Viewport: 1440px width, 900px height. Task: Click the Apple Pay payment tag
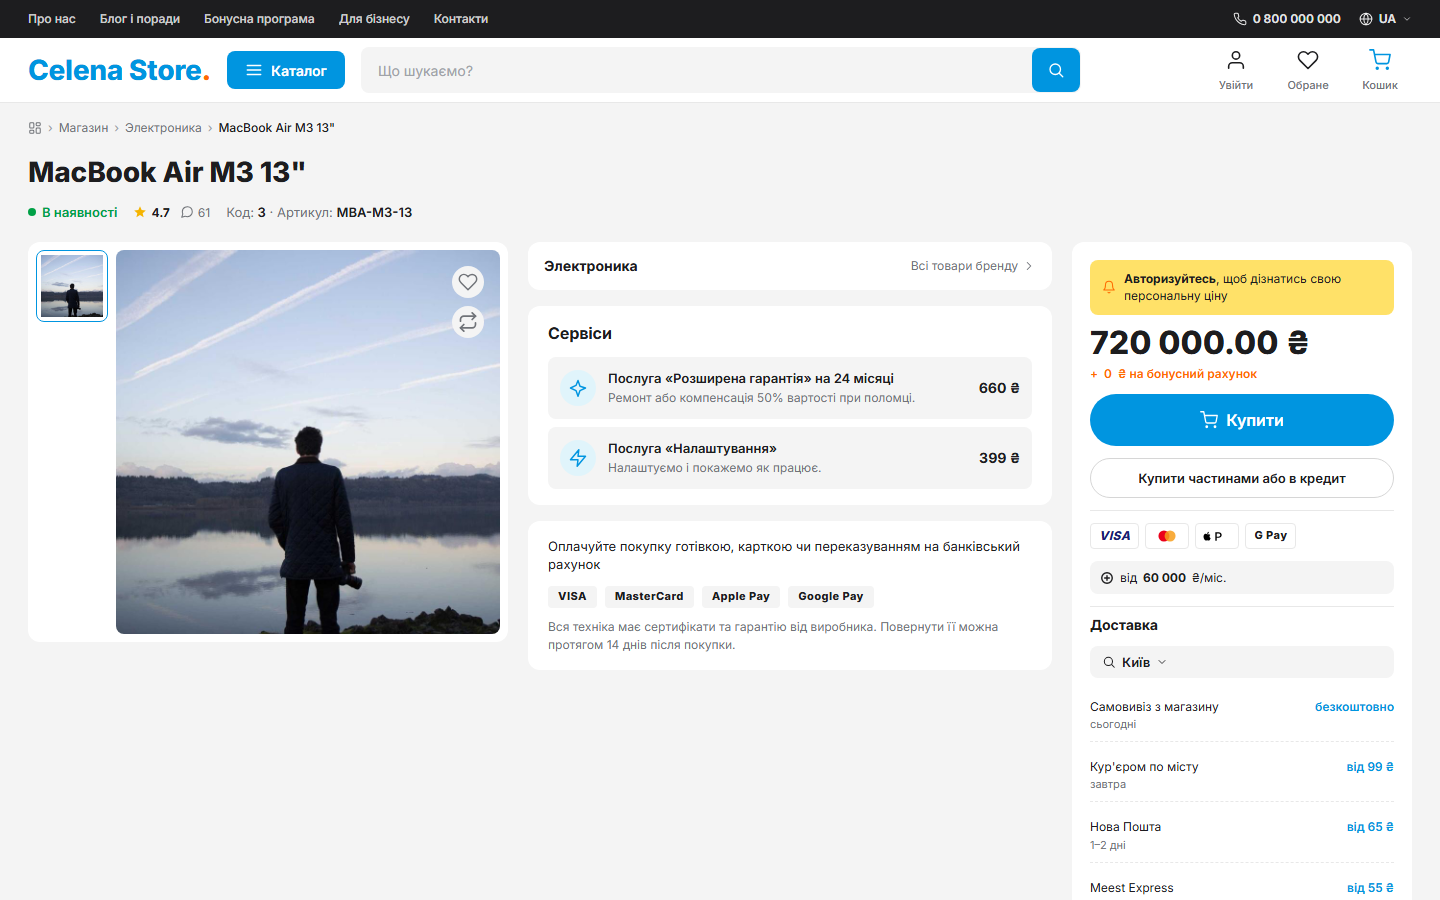point(741,597)
